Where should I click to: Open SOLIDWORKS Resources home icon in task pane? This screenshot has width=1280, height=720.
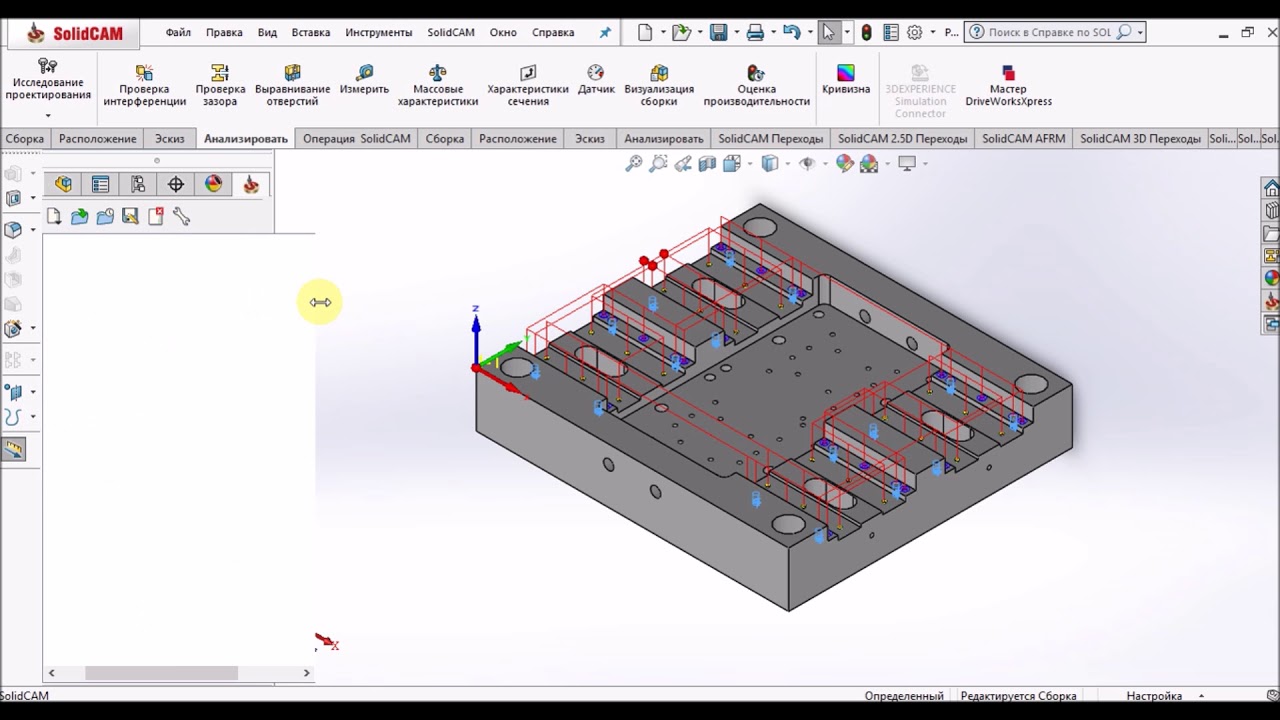tap(1271, 188)
